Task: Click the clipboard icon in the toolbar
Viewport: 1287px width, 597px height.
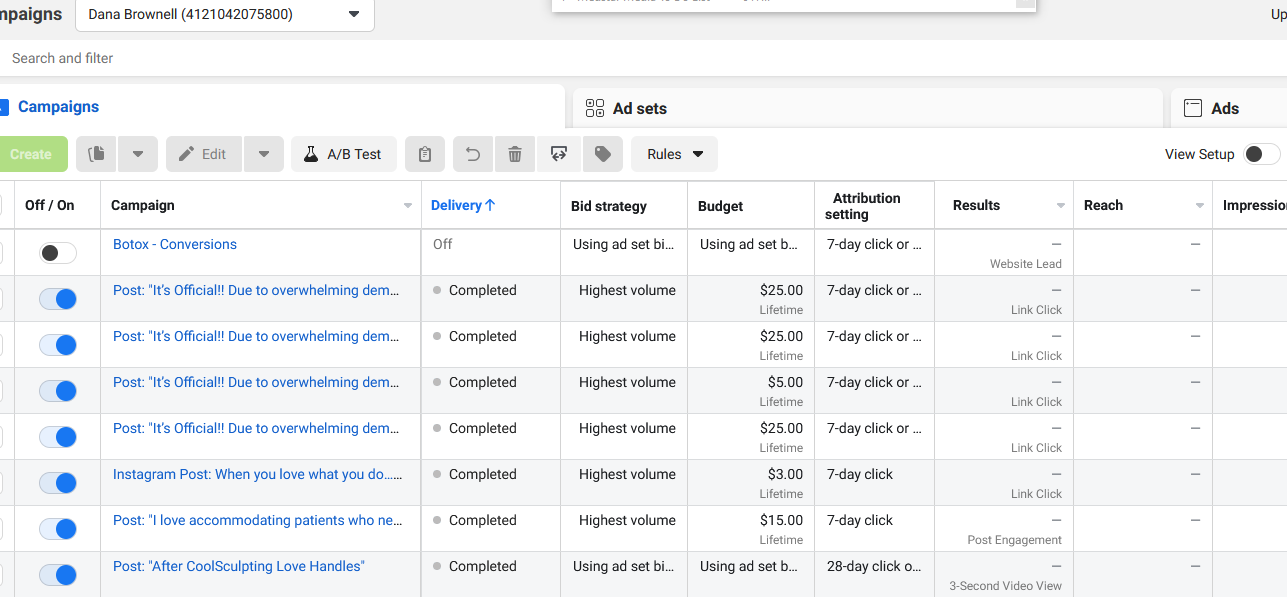Action: (425, 154)
